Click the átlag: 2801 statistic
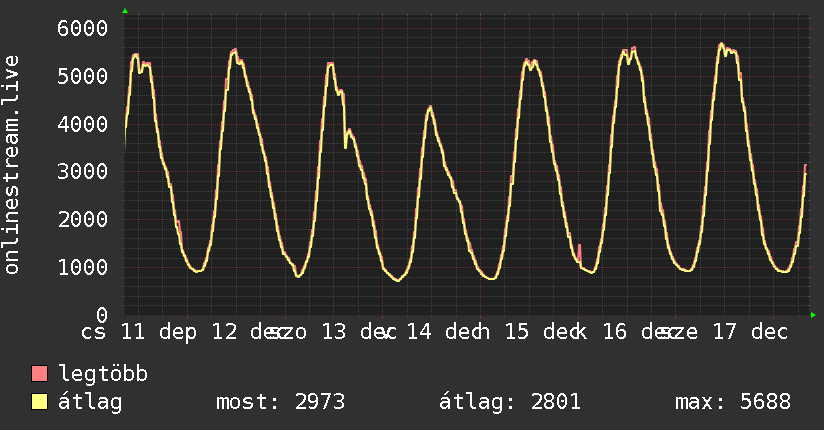 pos(510,402)
